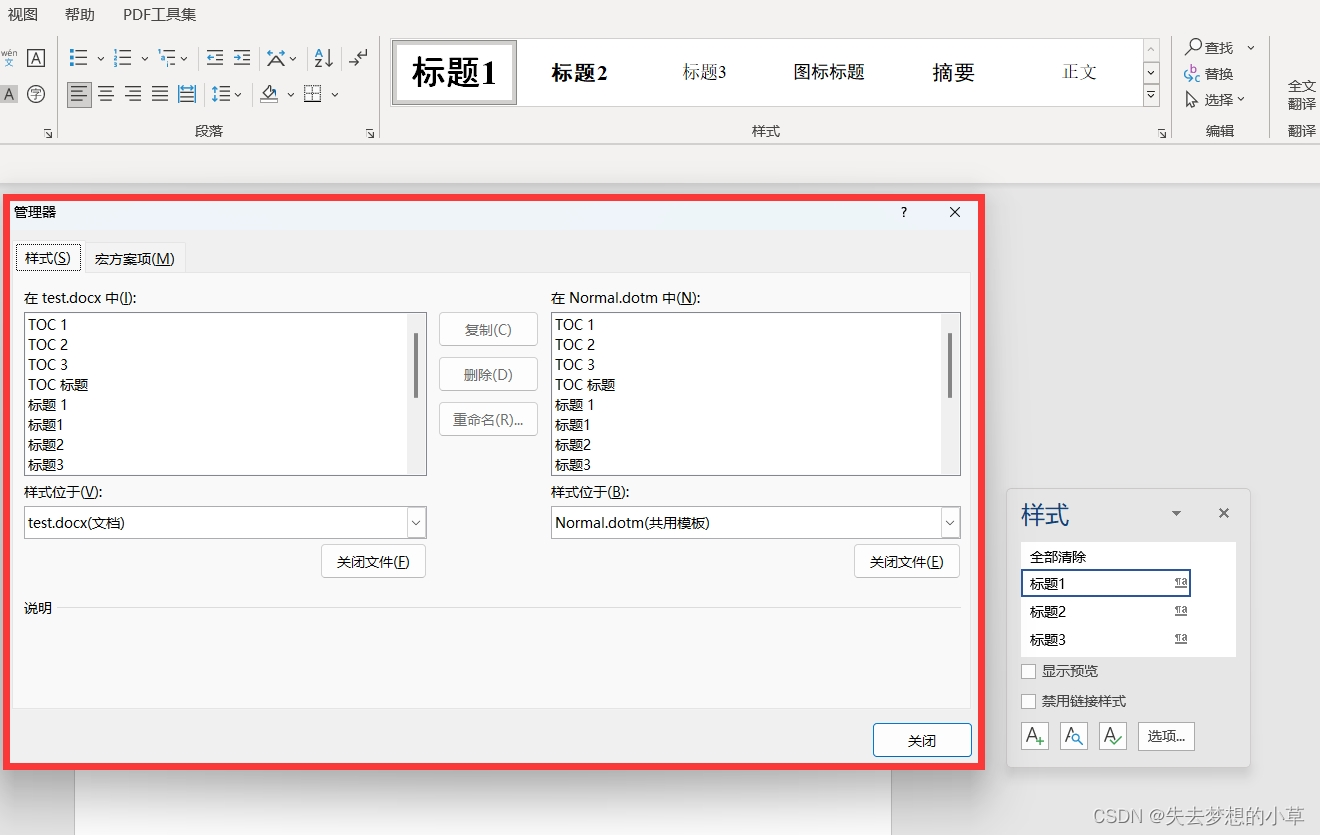This screenshot has height=835, width=1320.
Task: Expand the styles gallery more arrow
Action: click(x=1152, y=96)
